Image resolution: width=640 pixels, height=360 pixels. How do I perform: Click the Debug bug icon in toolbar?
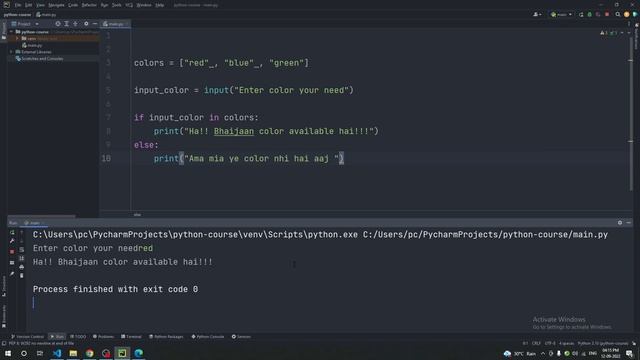pos(589,14)
